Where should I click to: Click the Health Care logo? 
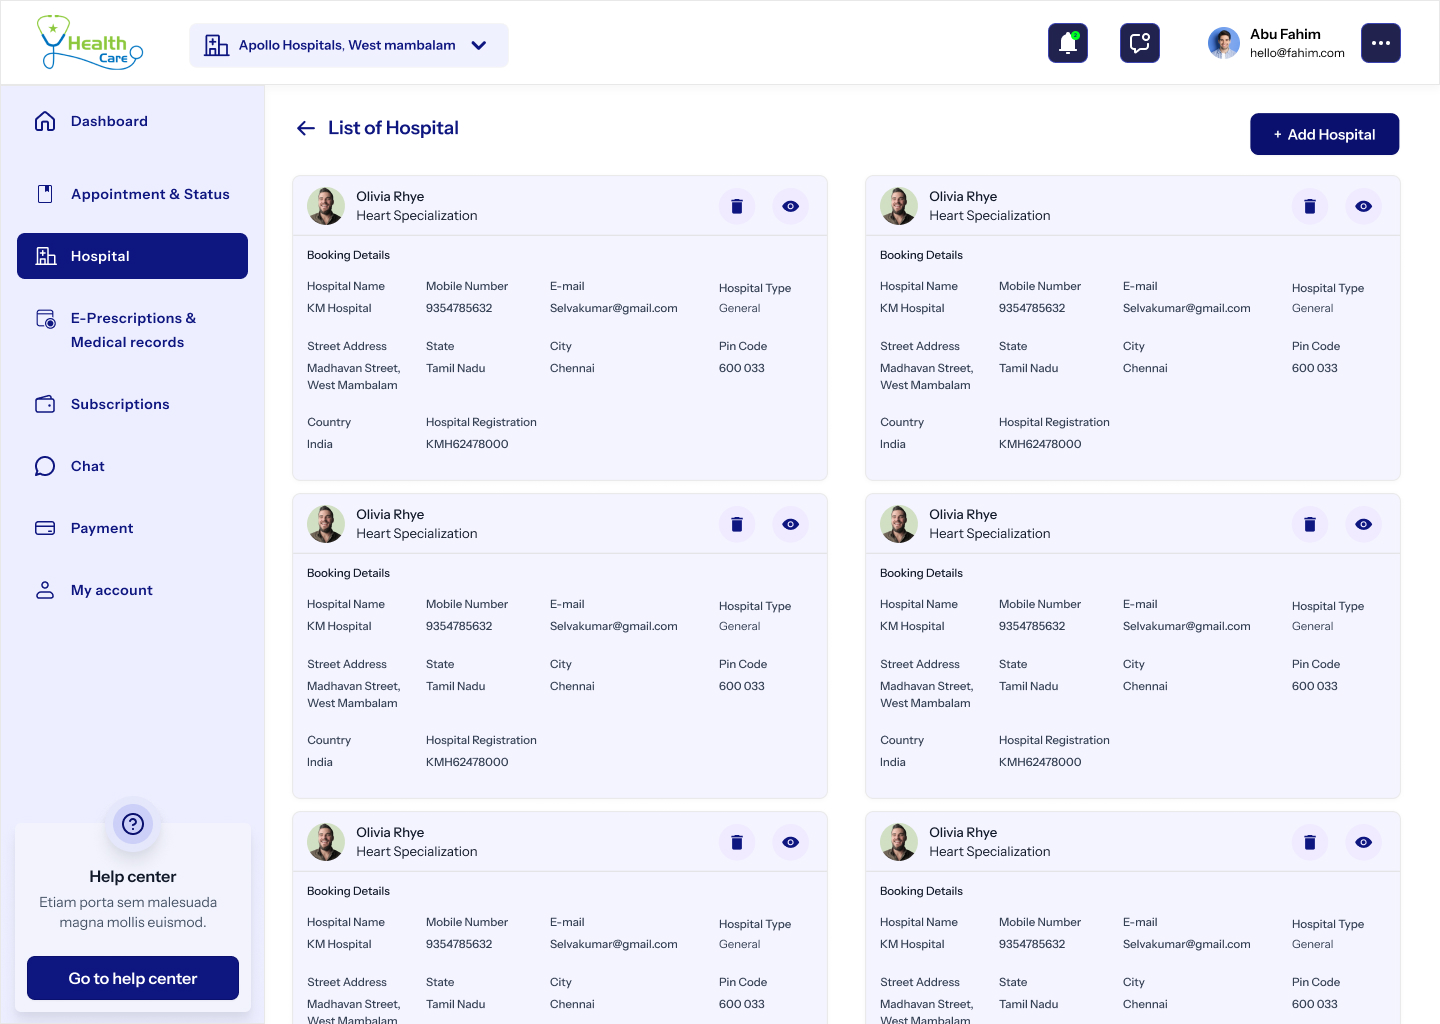click(90, 43)
